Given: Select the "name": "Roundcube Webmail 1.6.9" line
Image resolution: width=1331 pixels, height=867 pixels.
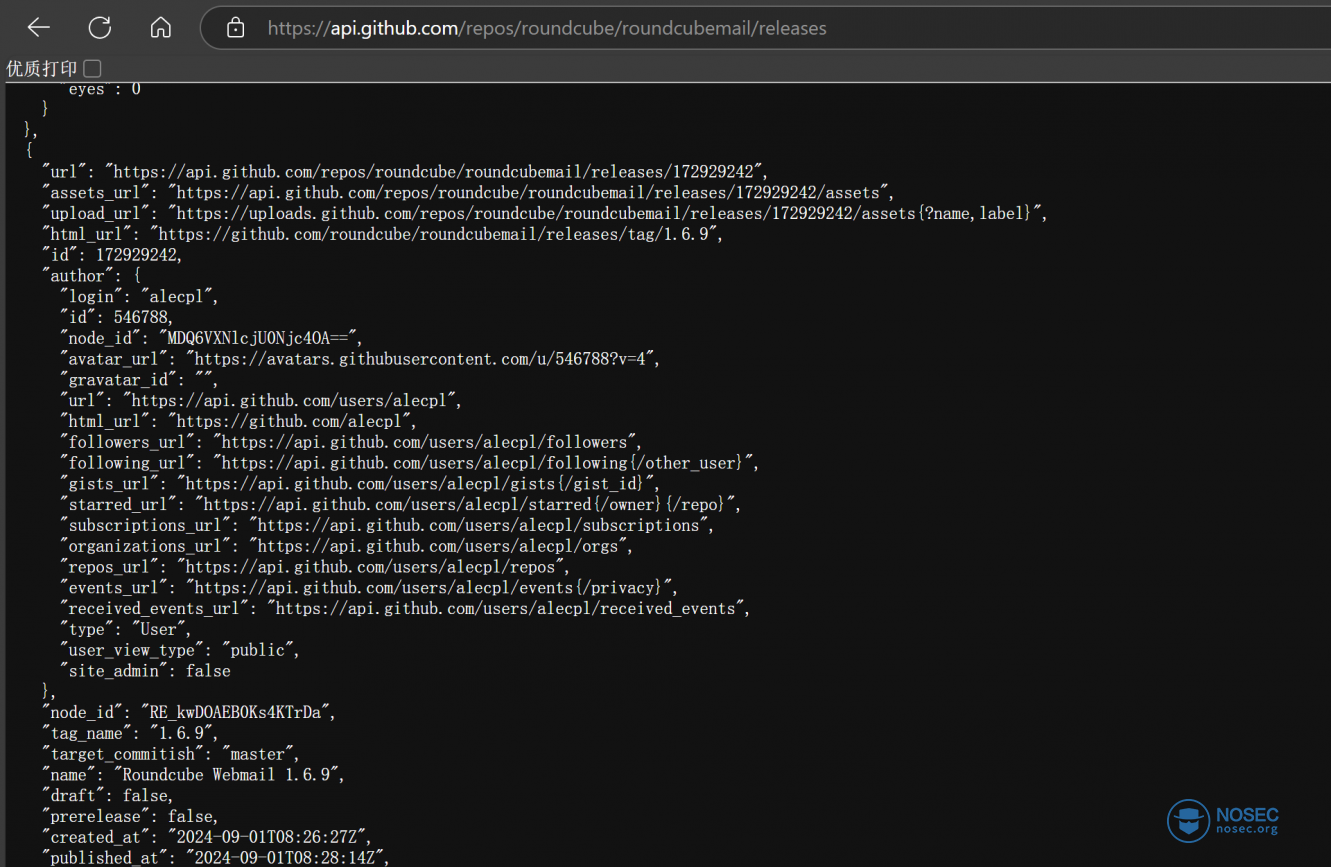Looking at the screenshot, I should 194,775.
